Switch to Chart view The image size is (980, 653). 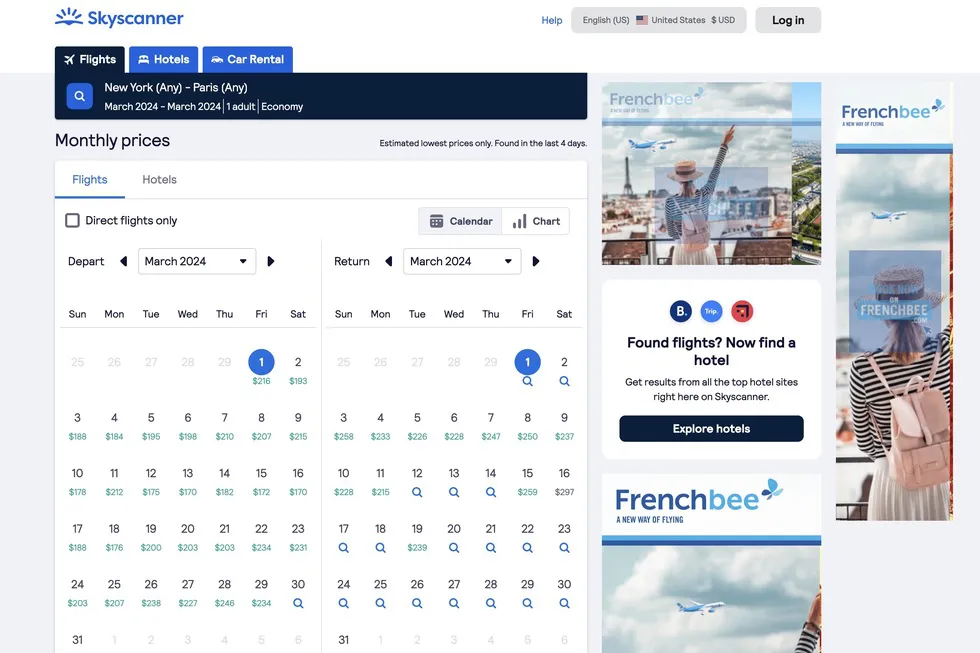pos(536,221)
